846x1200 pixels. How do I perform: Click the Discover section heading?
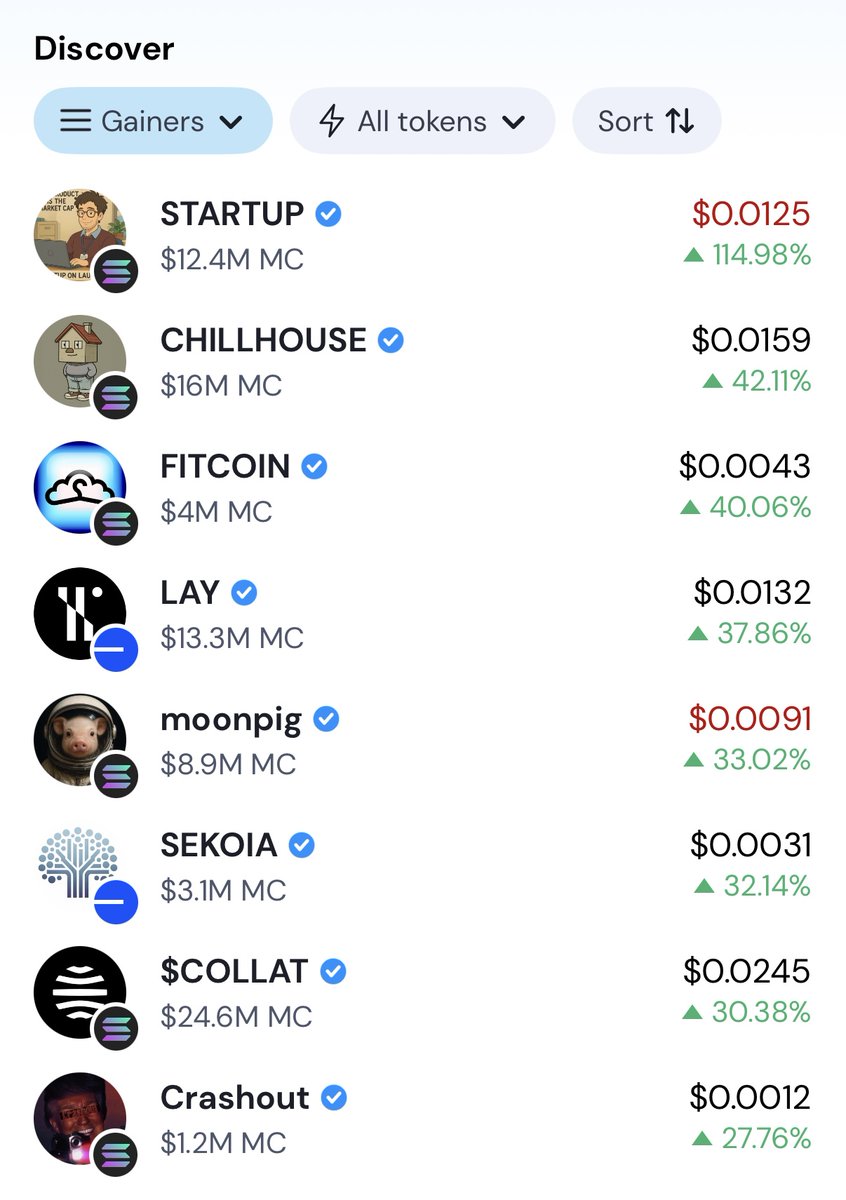(x=104, y=48)
